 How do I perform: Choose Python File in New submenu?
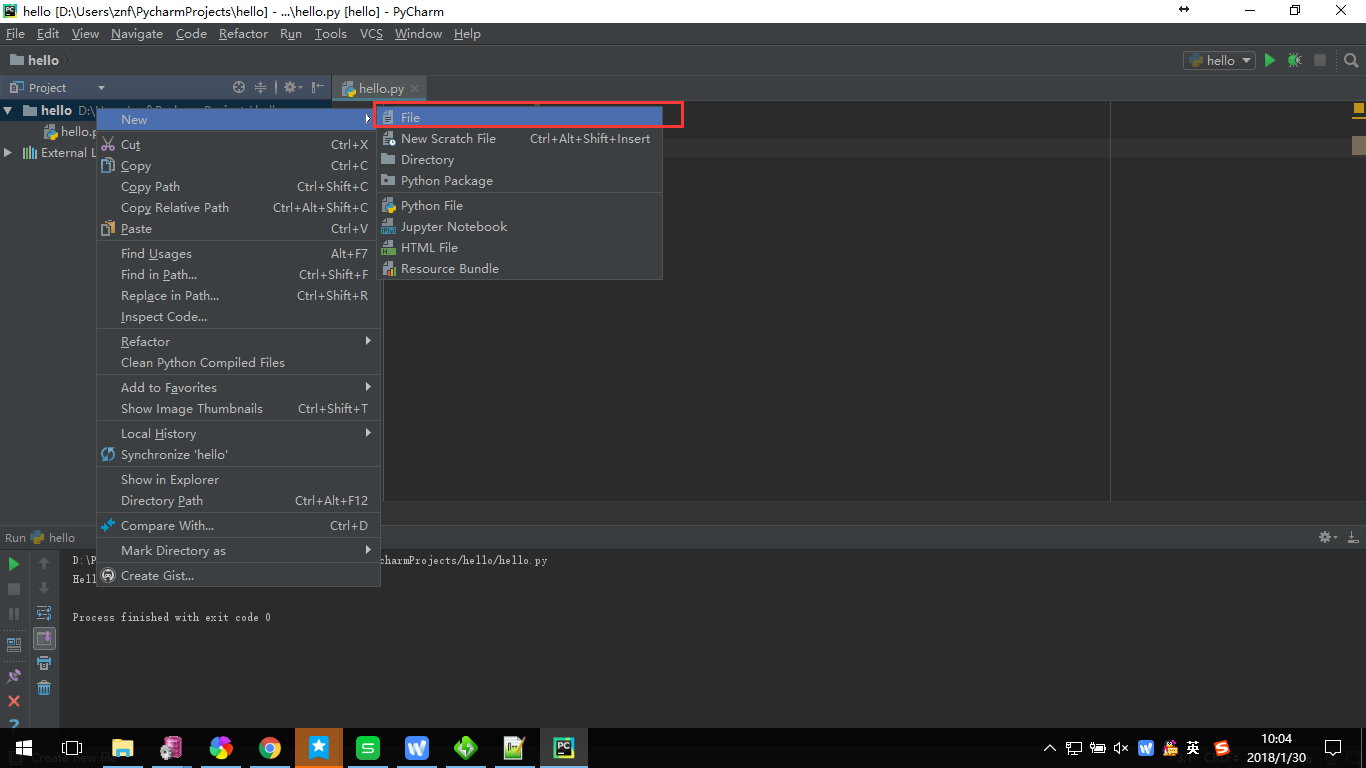519,206
